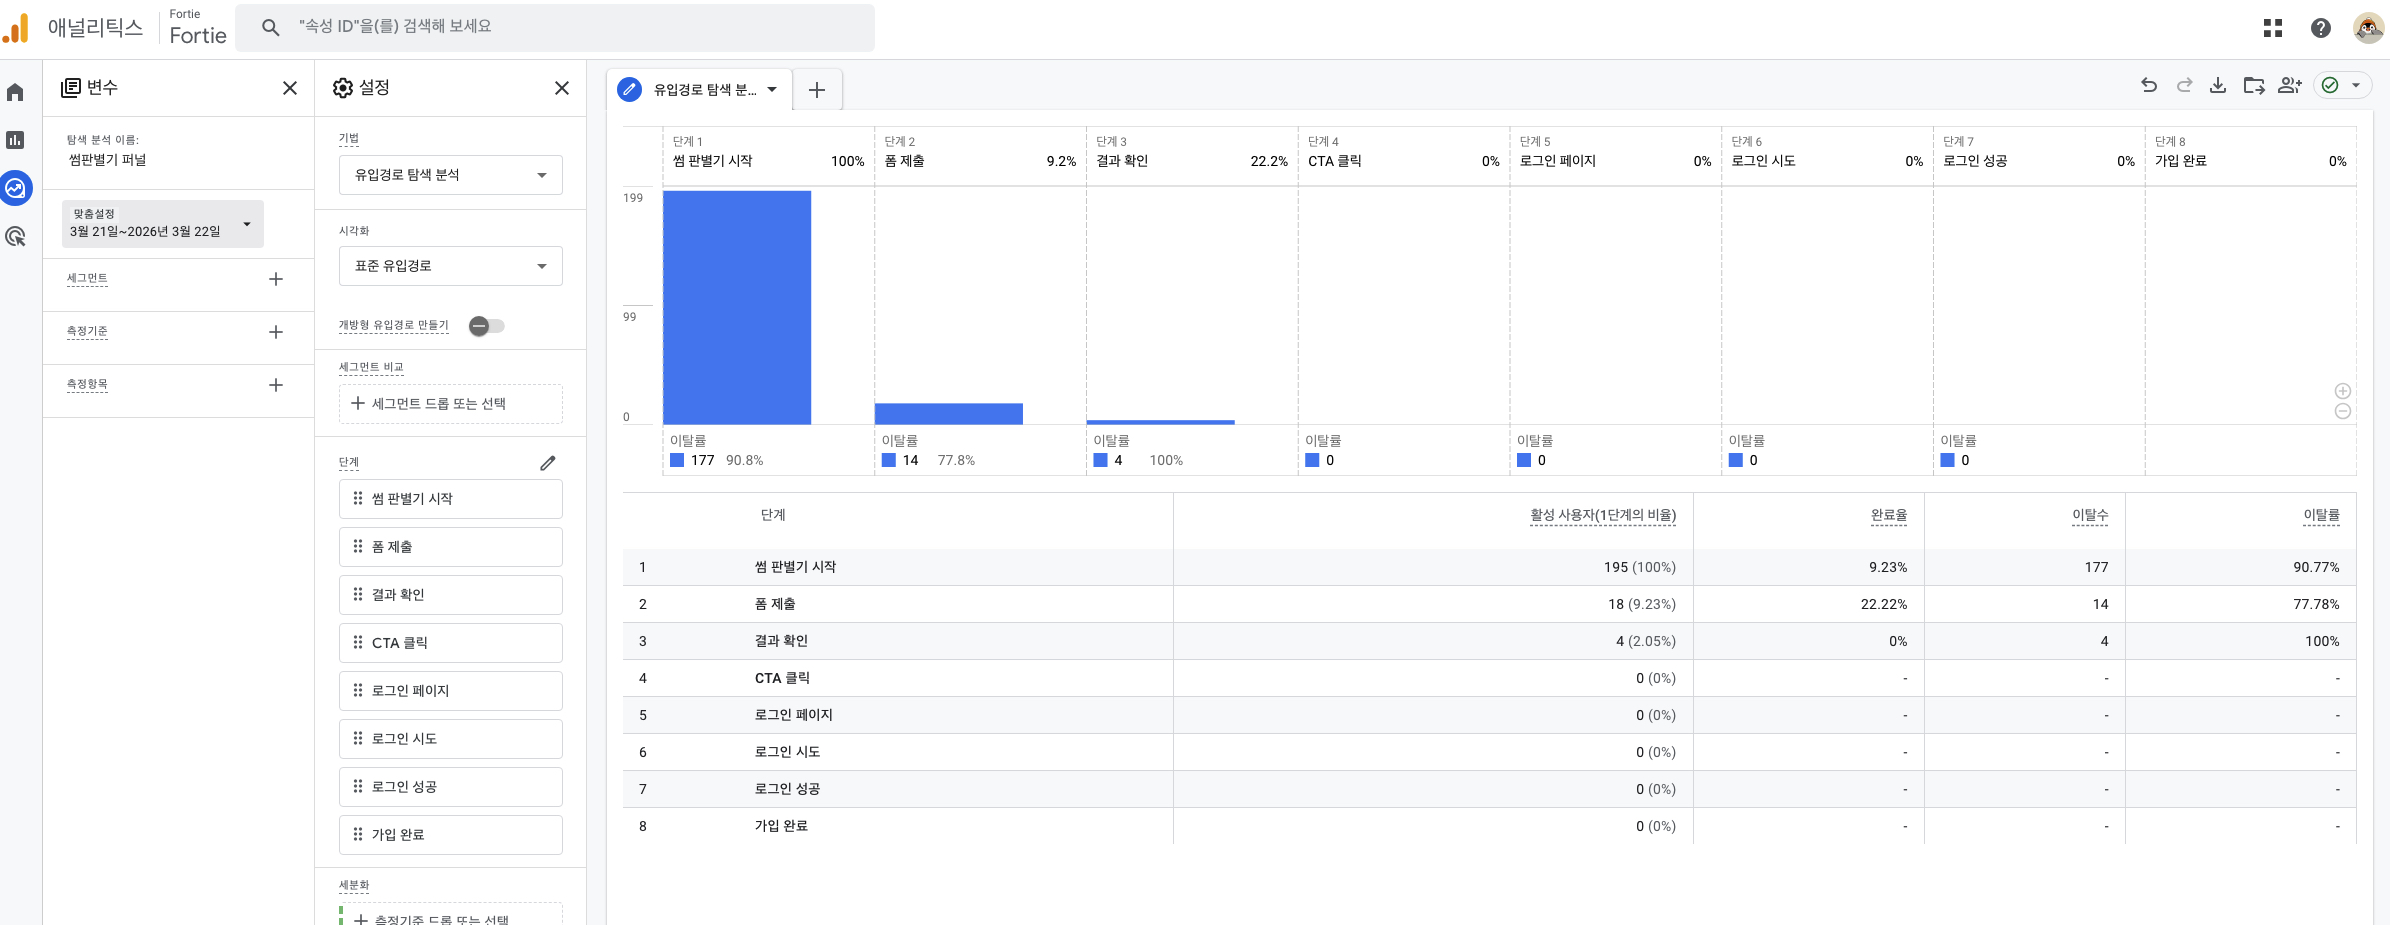Share exploration with add-user icon
2390x925 pixels.
(x=2290, y=85)
